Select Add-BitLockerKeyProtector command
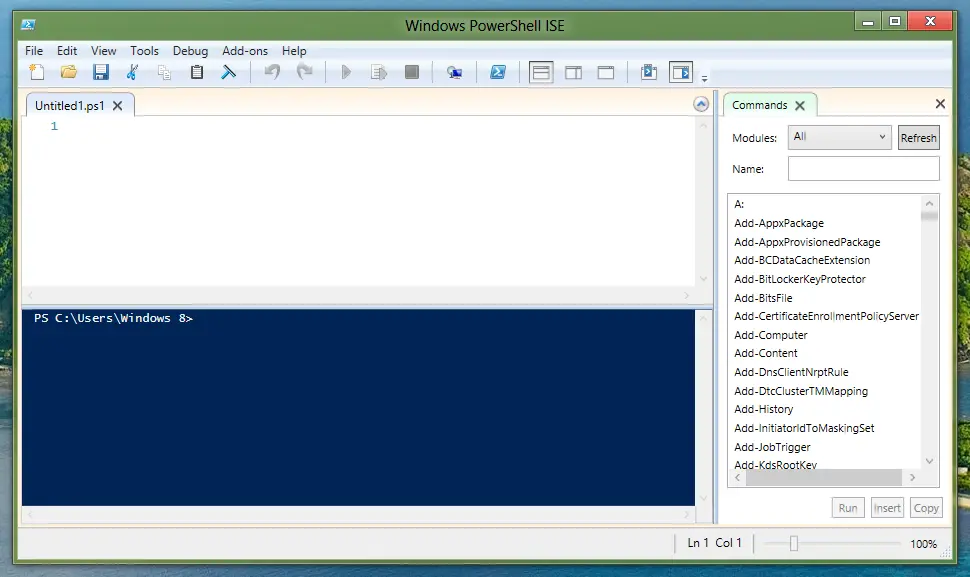 [800, 279]
